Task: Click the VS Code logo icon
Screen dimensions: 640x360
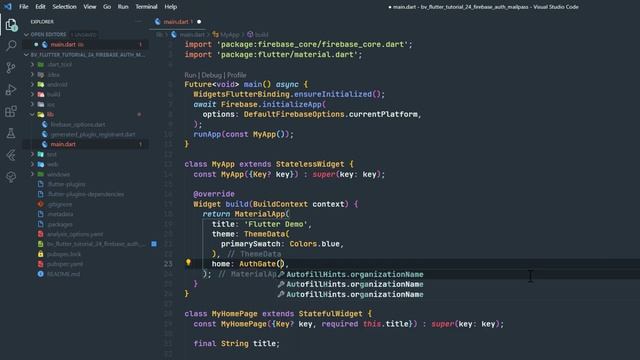Action: tap(7, 7)
